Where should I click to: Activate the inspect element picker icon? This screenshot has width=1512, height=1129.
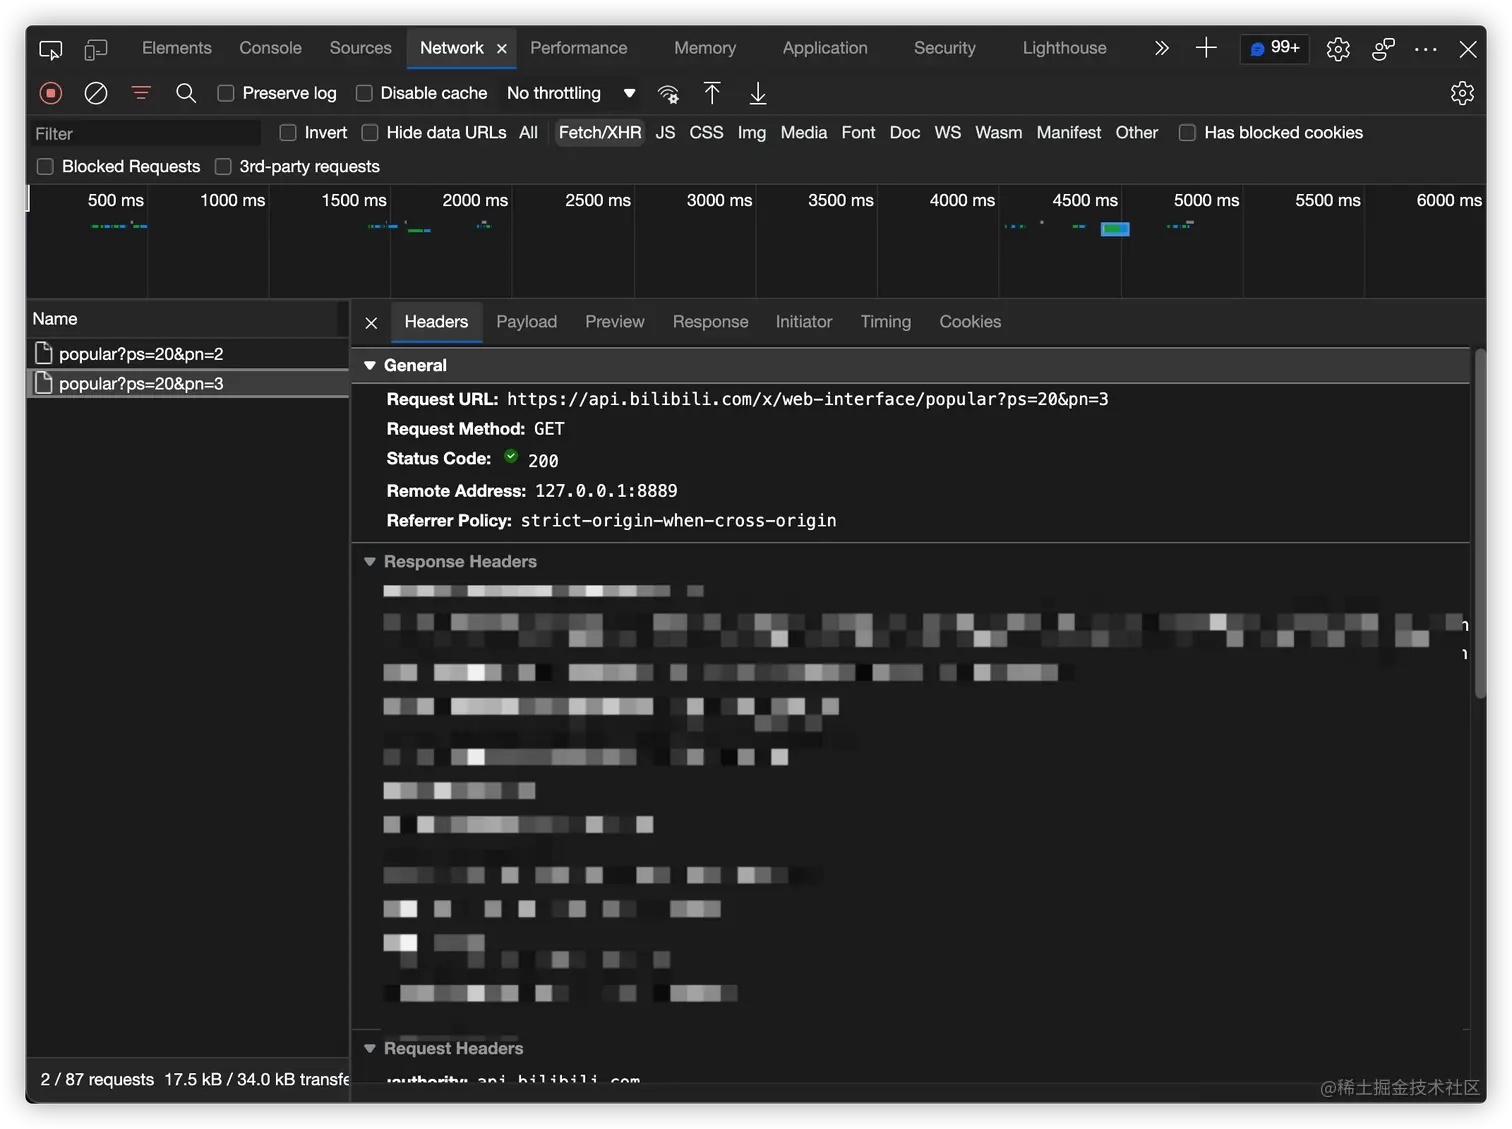50,49
